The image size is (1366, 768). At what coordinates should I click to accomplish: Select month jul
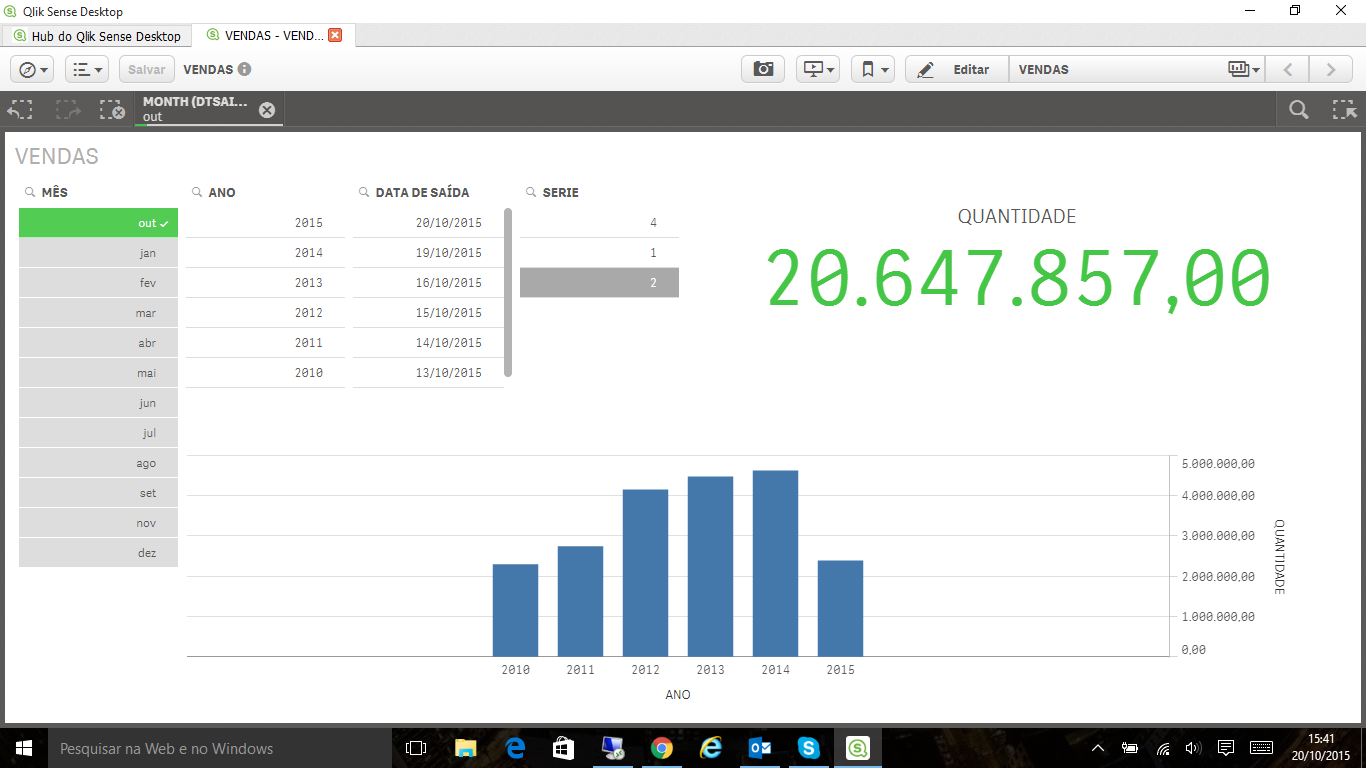98,433
